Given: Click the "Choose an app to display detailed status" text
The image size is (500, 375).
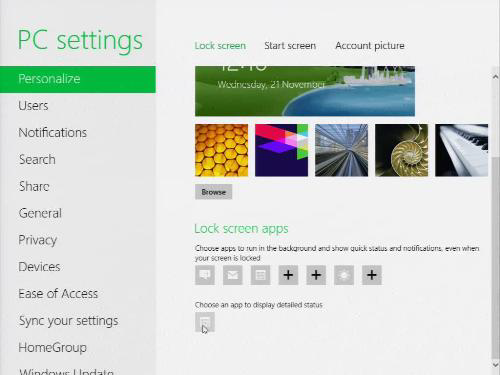Looking at the screenshot, I should coord(259,305).
